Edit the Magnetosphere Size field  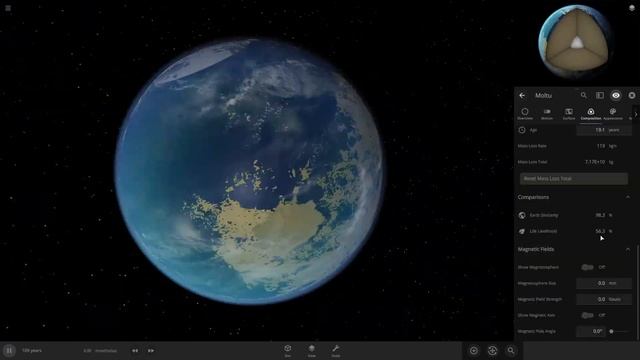click(604, 283)
